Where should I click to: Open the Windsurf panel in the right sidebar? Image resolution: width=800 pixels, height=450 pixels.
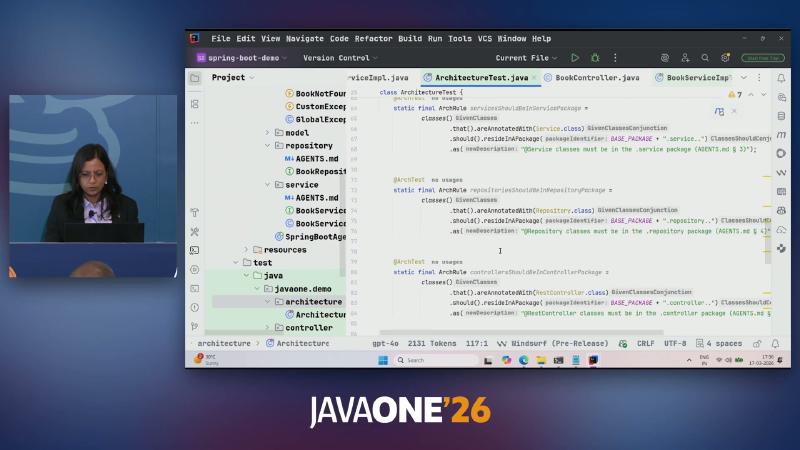781,172
